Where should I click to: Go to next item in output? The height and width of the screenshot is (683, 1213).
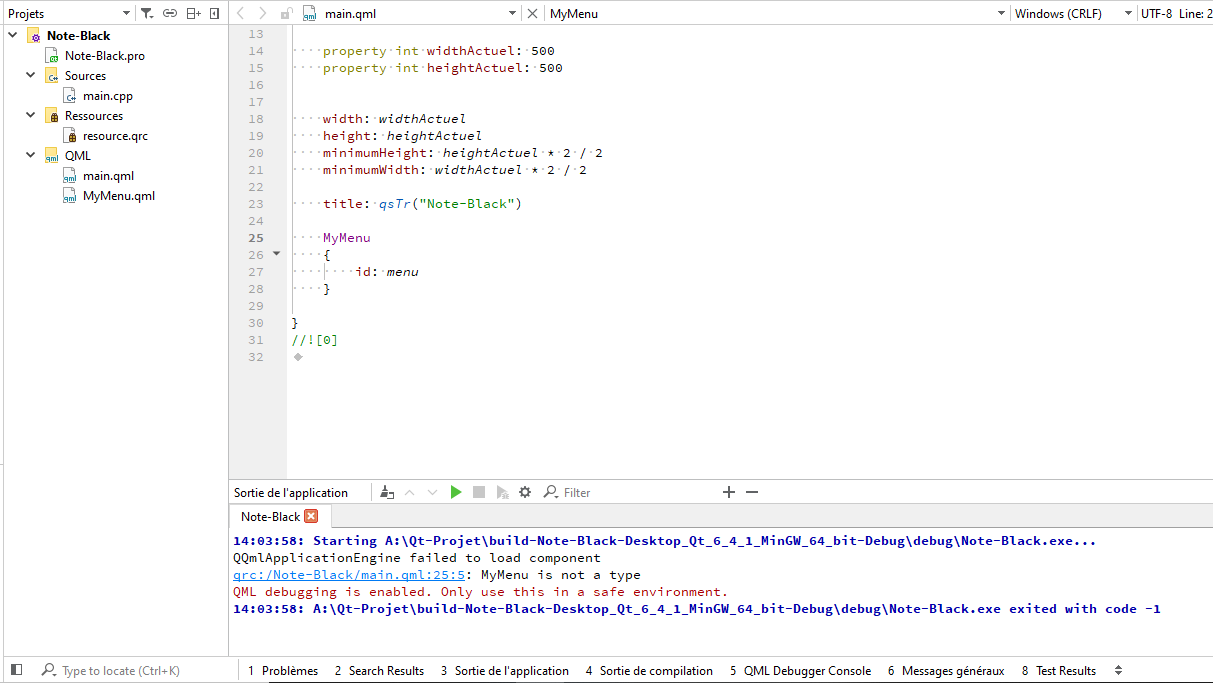432,492
